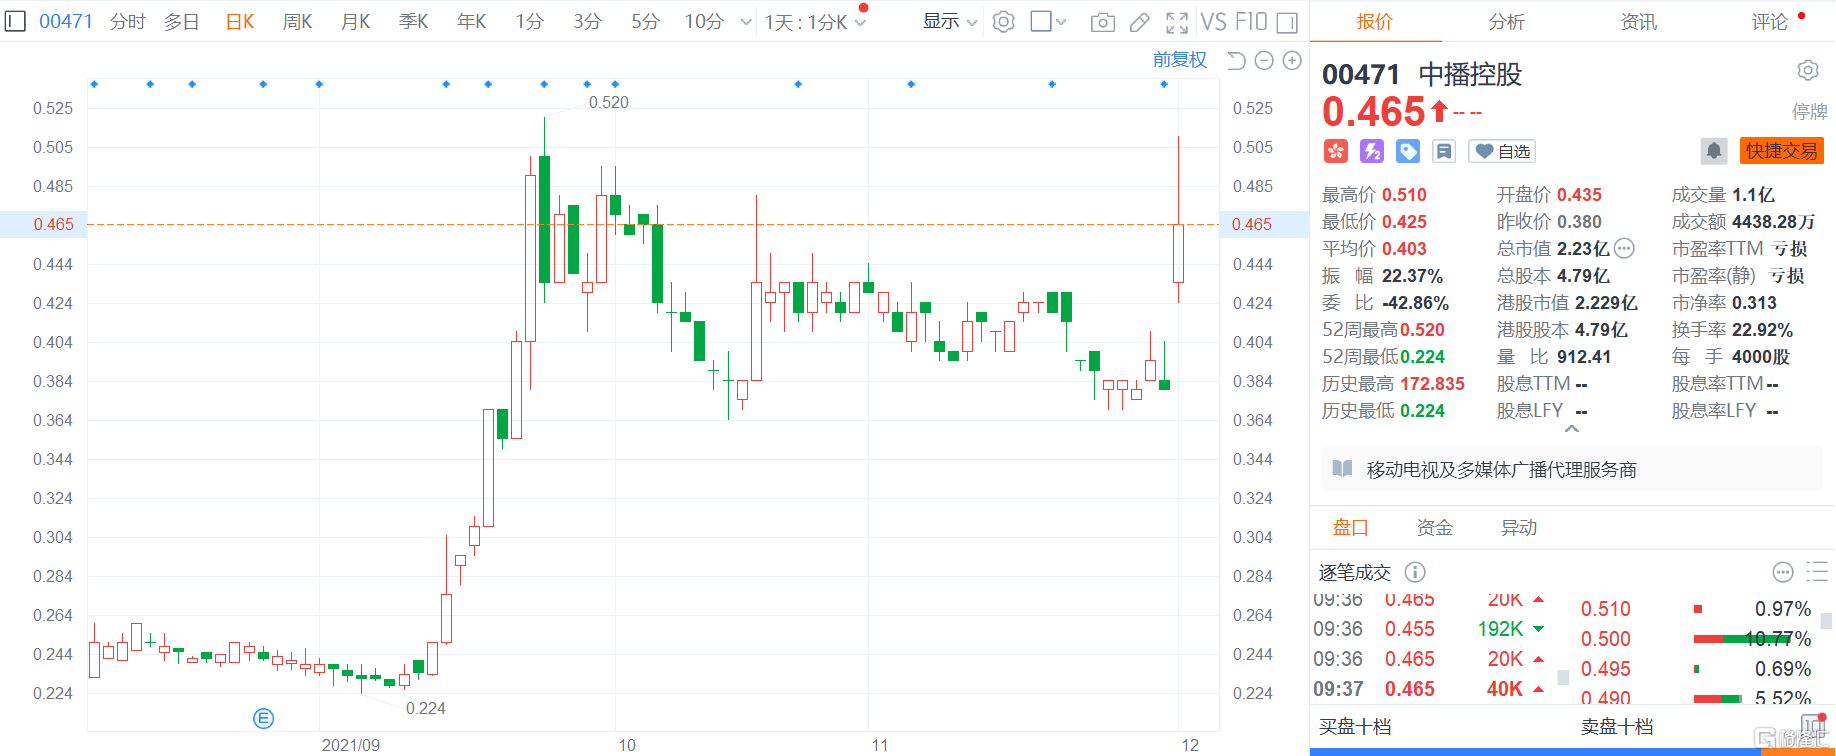Viewport: 1836px width, 756px height.
Task: Zoom in the chart with plus icon
Action: tap(1292, 61)
